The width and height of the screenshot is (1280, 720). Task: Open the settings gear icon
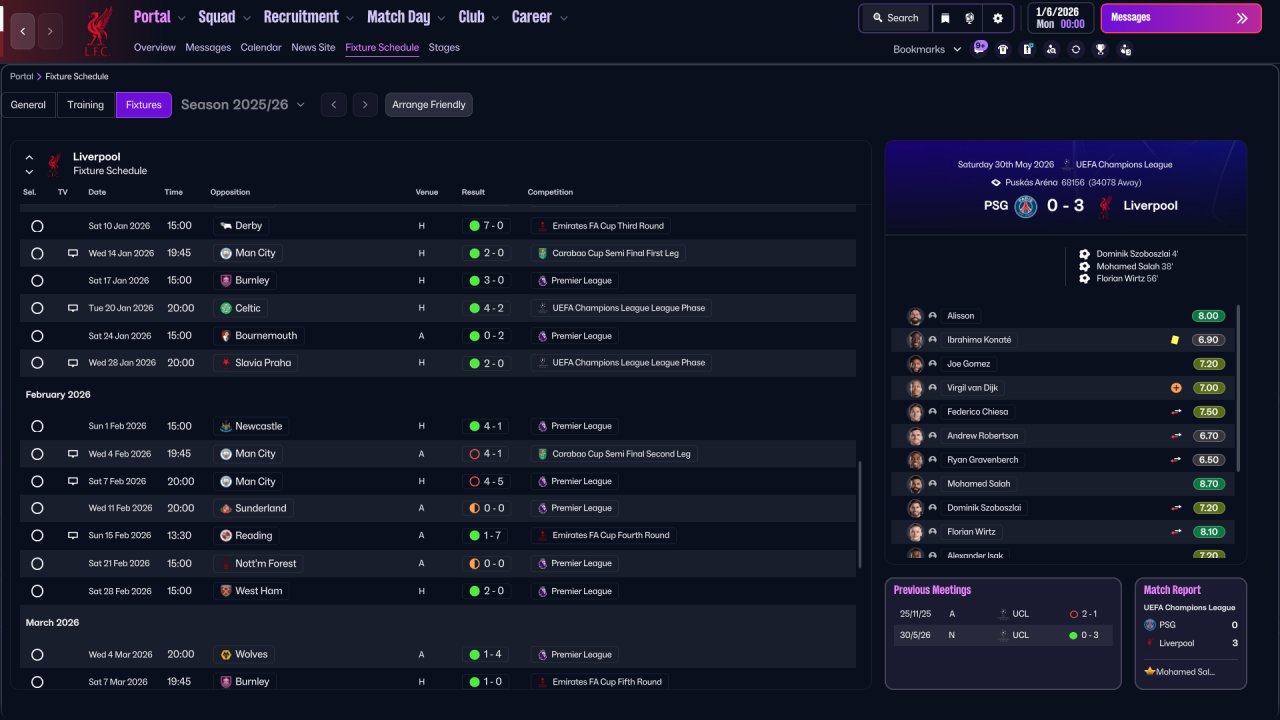997,18
